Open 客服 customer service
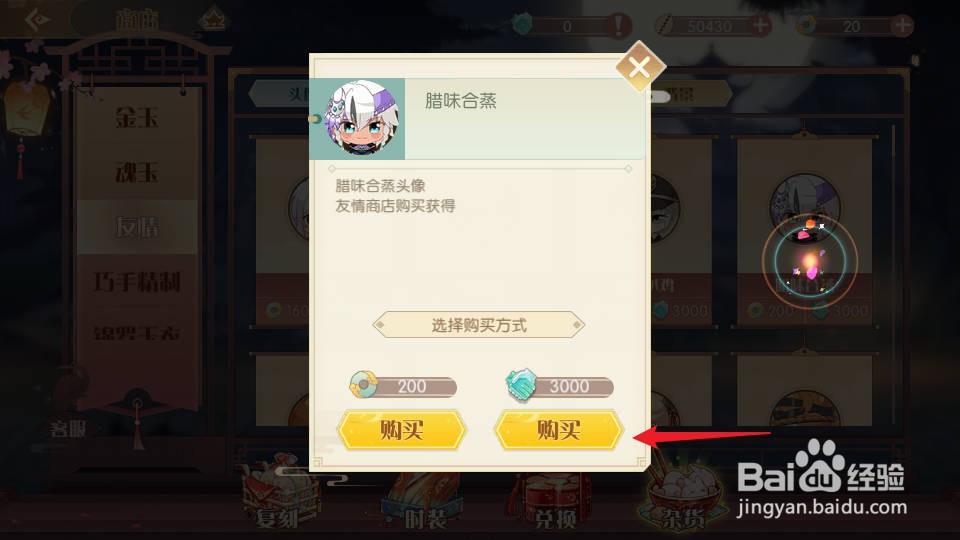Image resolution: width=960 pixels, height=540 pixels. tap(68, 429)
